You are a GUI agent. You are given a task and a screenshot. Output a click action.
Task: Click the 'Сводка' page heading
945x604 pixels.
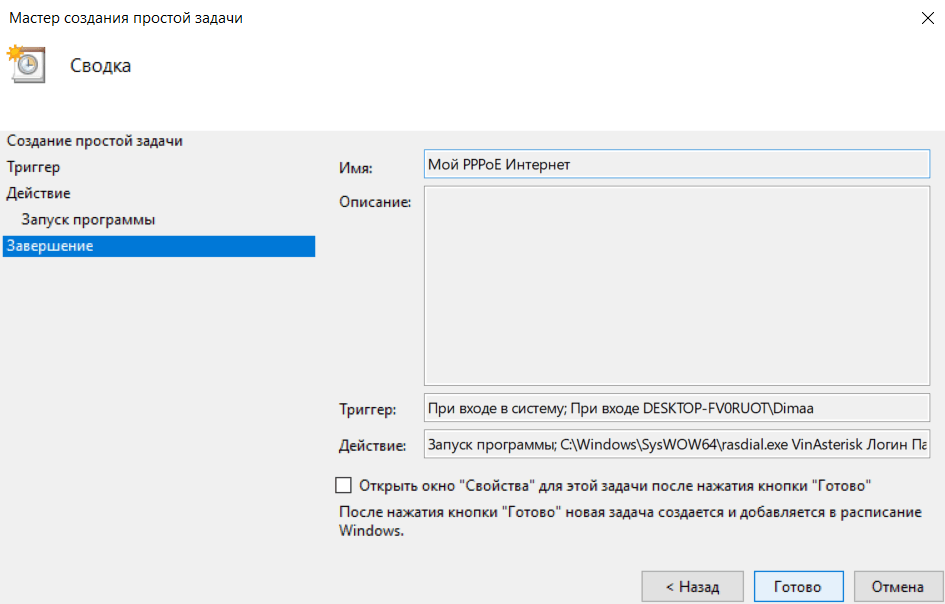[x=100, y=66]
